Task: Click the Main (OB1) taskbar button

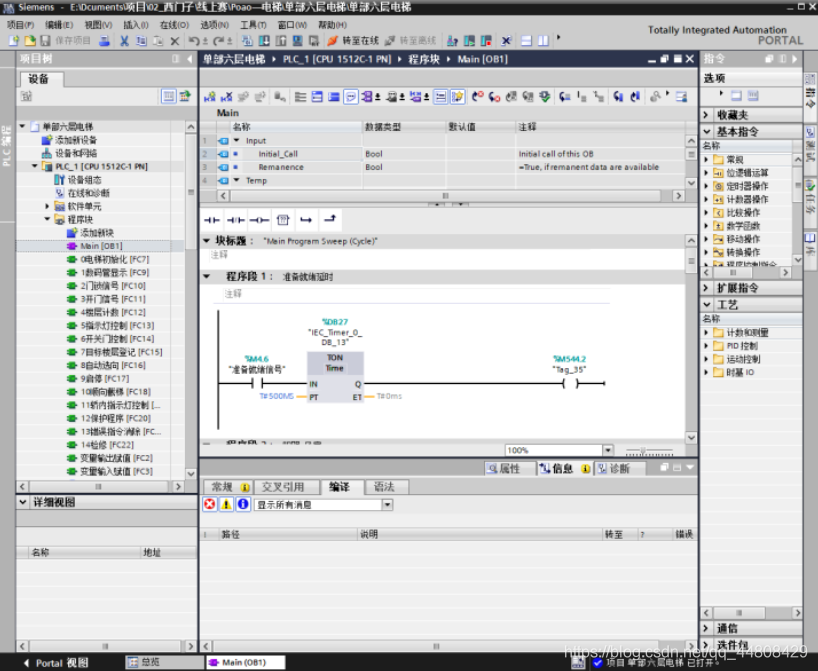Action: click(245, 663)
